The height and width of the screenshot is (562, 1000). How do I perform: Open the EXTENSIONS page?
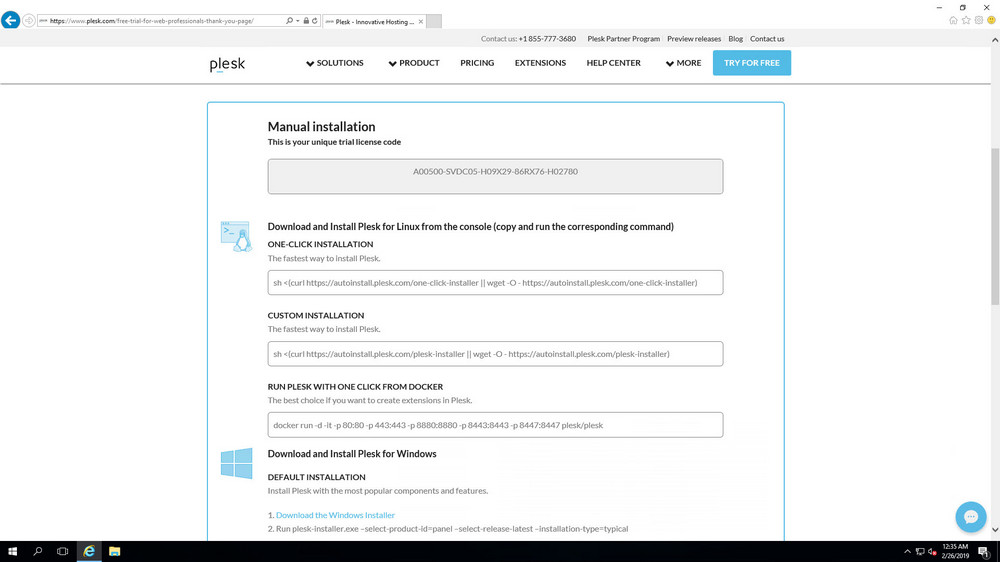tap(540, 63)
